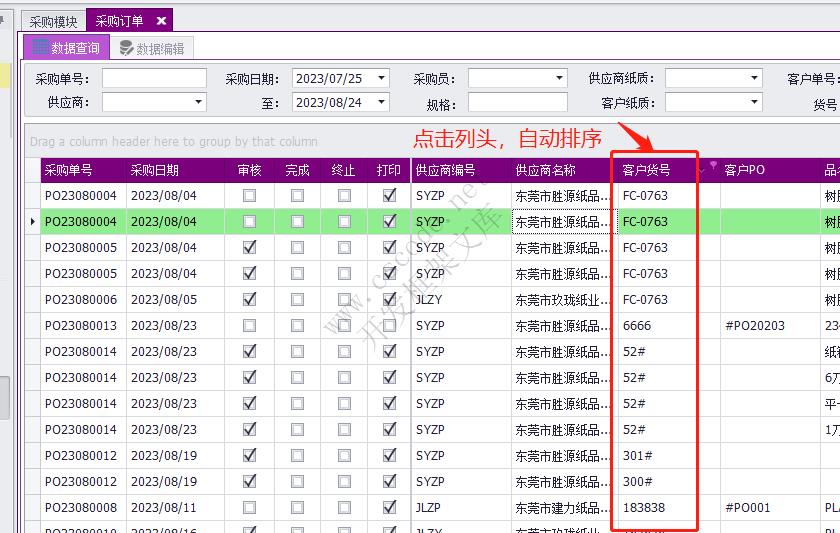Image resolution: width=840 pixels, height=533 pixels.
Task: Switch to the 采购模块 tab
Action: coord(54,21)
